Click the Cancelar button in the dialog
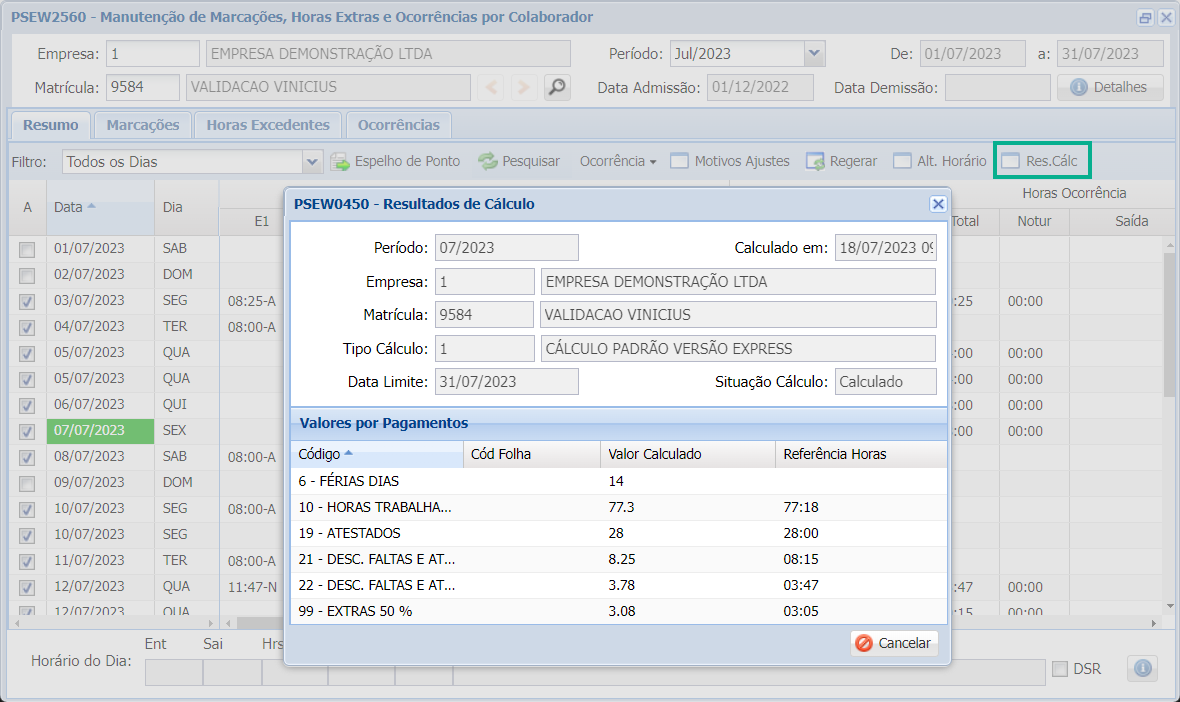The height and width of the screenshot is (702, 1180). coord(894,643)
